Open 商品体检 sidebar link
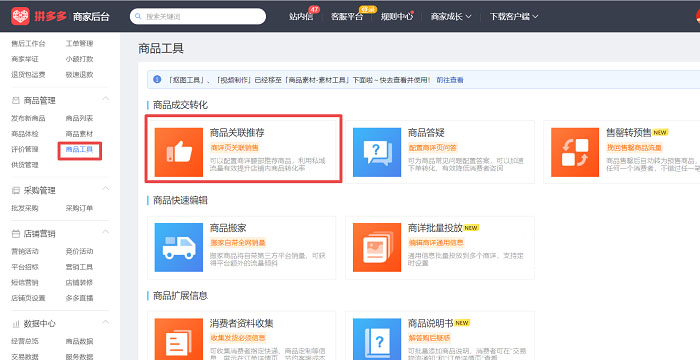 pyautogui.click(x=25, y=134)
